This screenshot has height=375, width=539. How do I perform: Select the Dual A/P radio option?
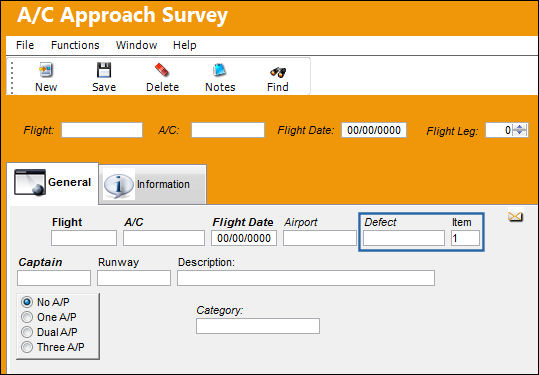point(27,332)
